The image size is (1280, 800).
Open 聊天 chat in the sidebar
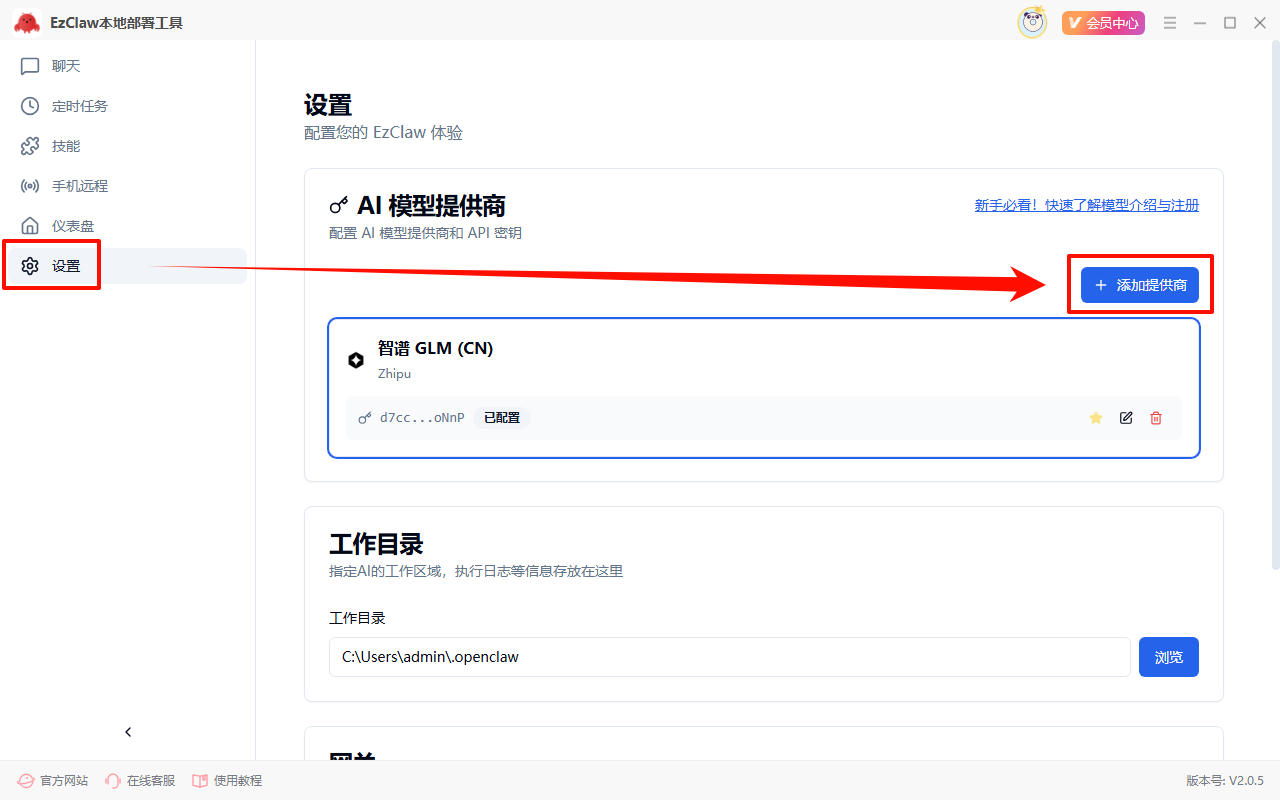[x=65, y=66]
